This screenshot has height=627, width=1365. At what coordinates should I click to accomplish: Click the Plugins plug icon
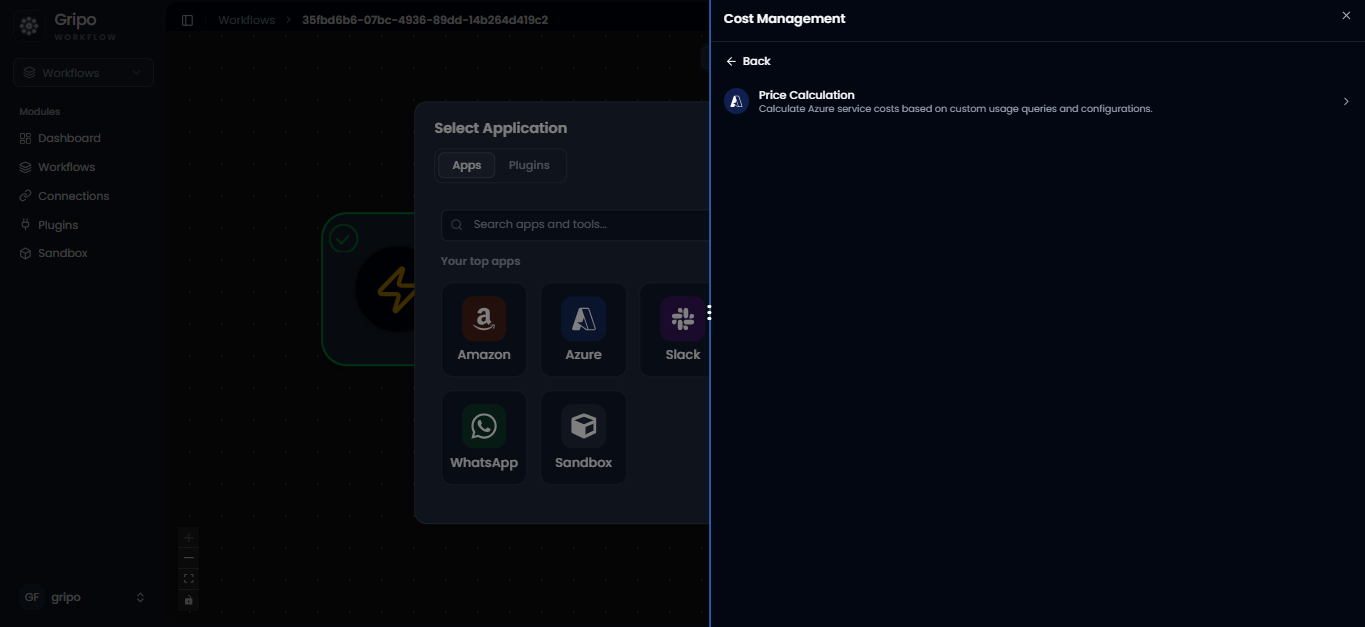(26, 225)
